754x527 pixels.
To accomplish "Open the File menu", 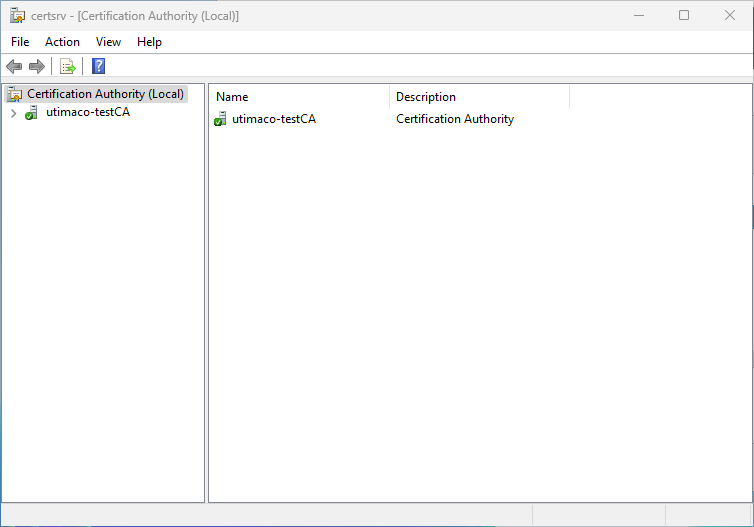I will (20, 42).
